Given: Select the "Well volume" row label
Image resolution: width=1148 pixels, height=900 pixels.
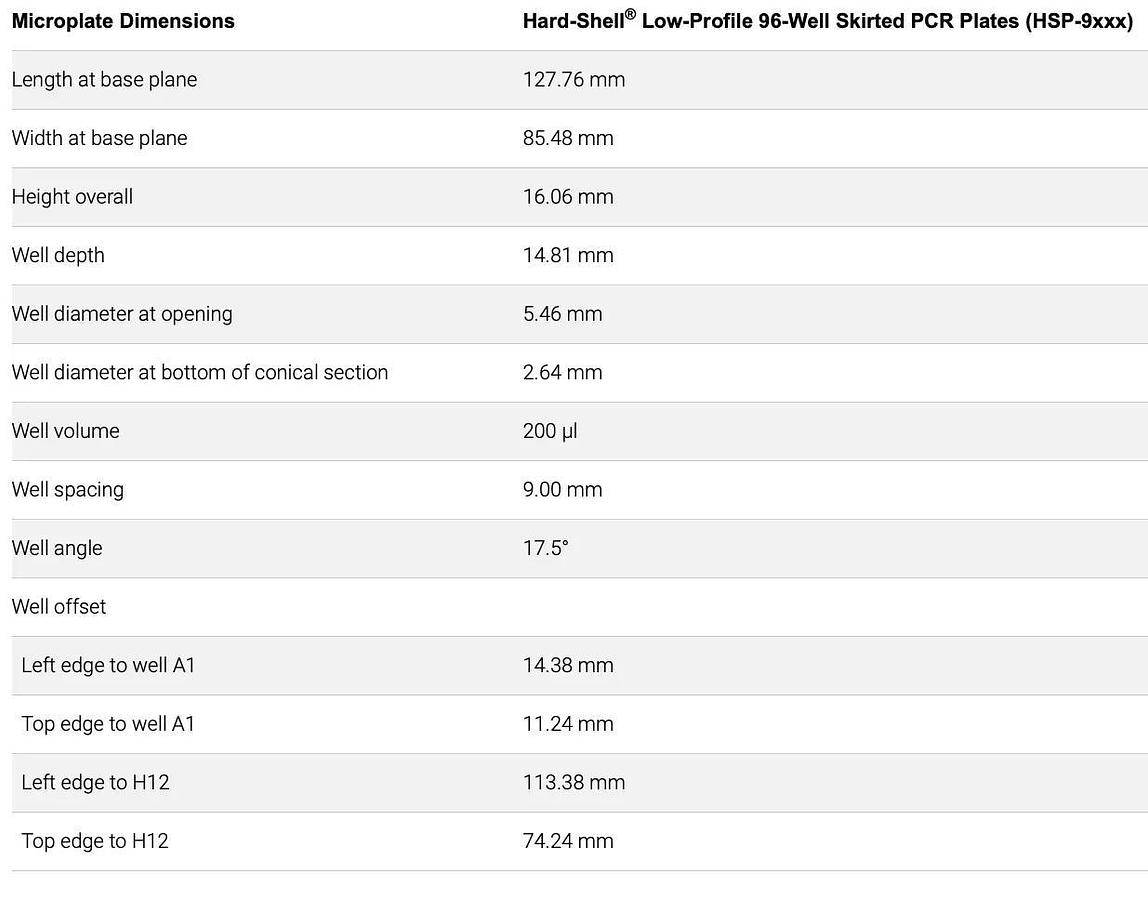Looking at the screenshot, I should tap(65, 431).
